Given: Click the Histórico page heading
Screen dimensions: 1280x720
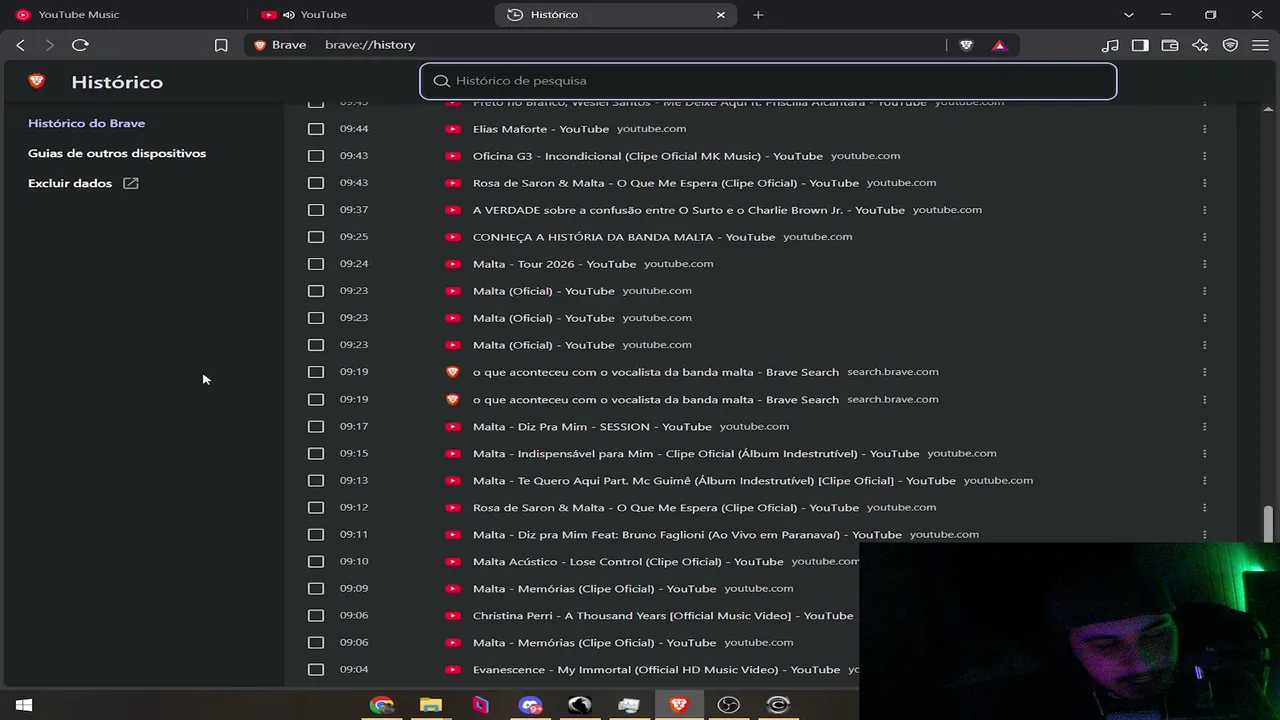Looking at the screenshot, I should coord(117,82).
